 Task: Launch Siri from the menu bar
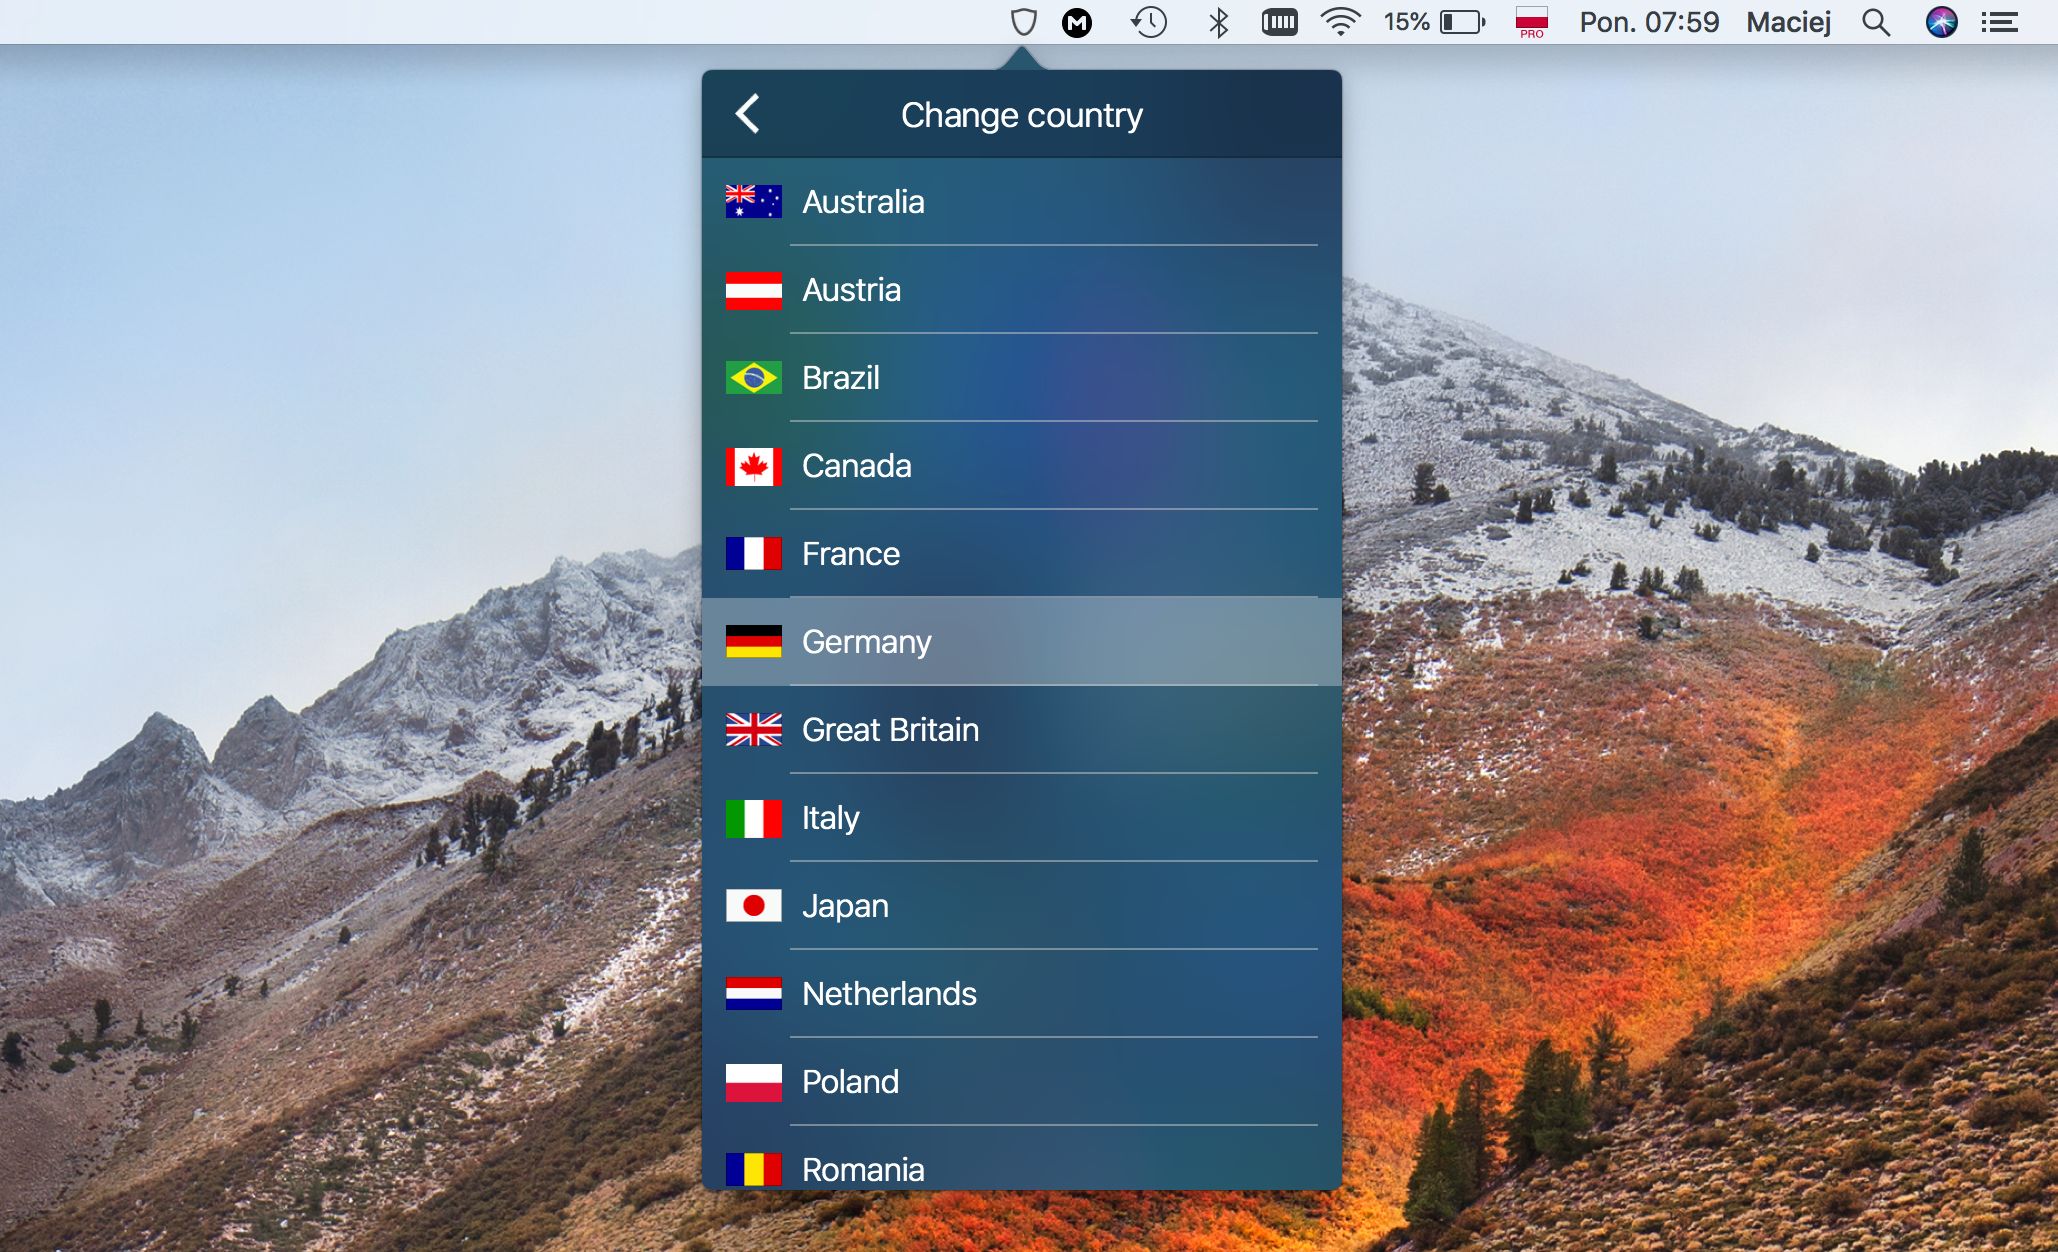(1941, 22)
